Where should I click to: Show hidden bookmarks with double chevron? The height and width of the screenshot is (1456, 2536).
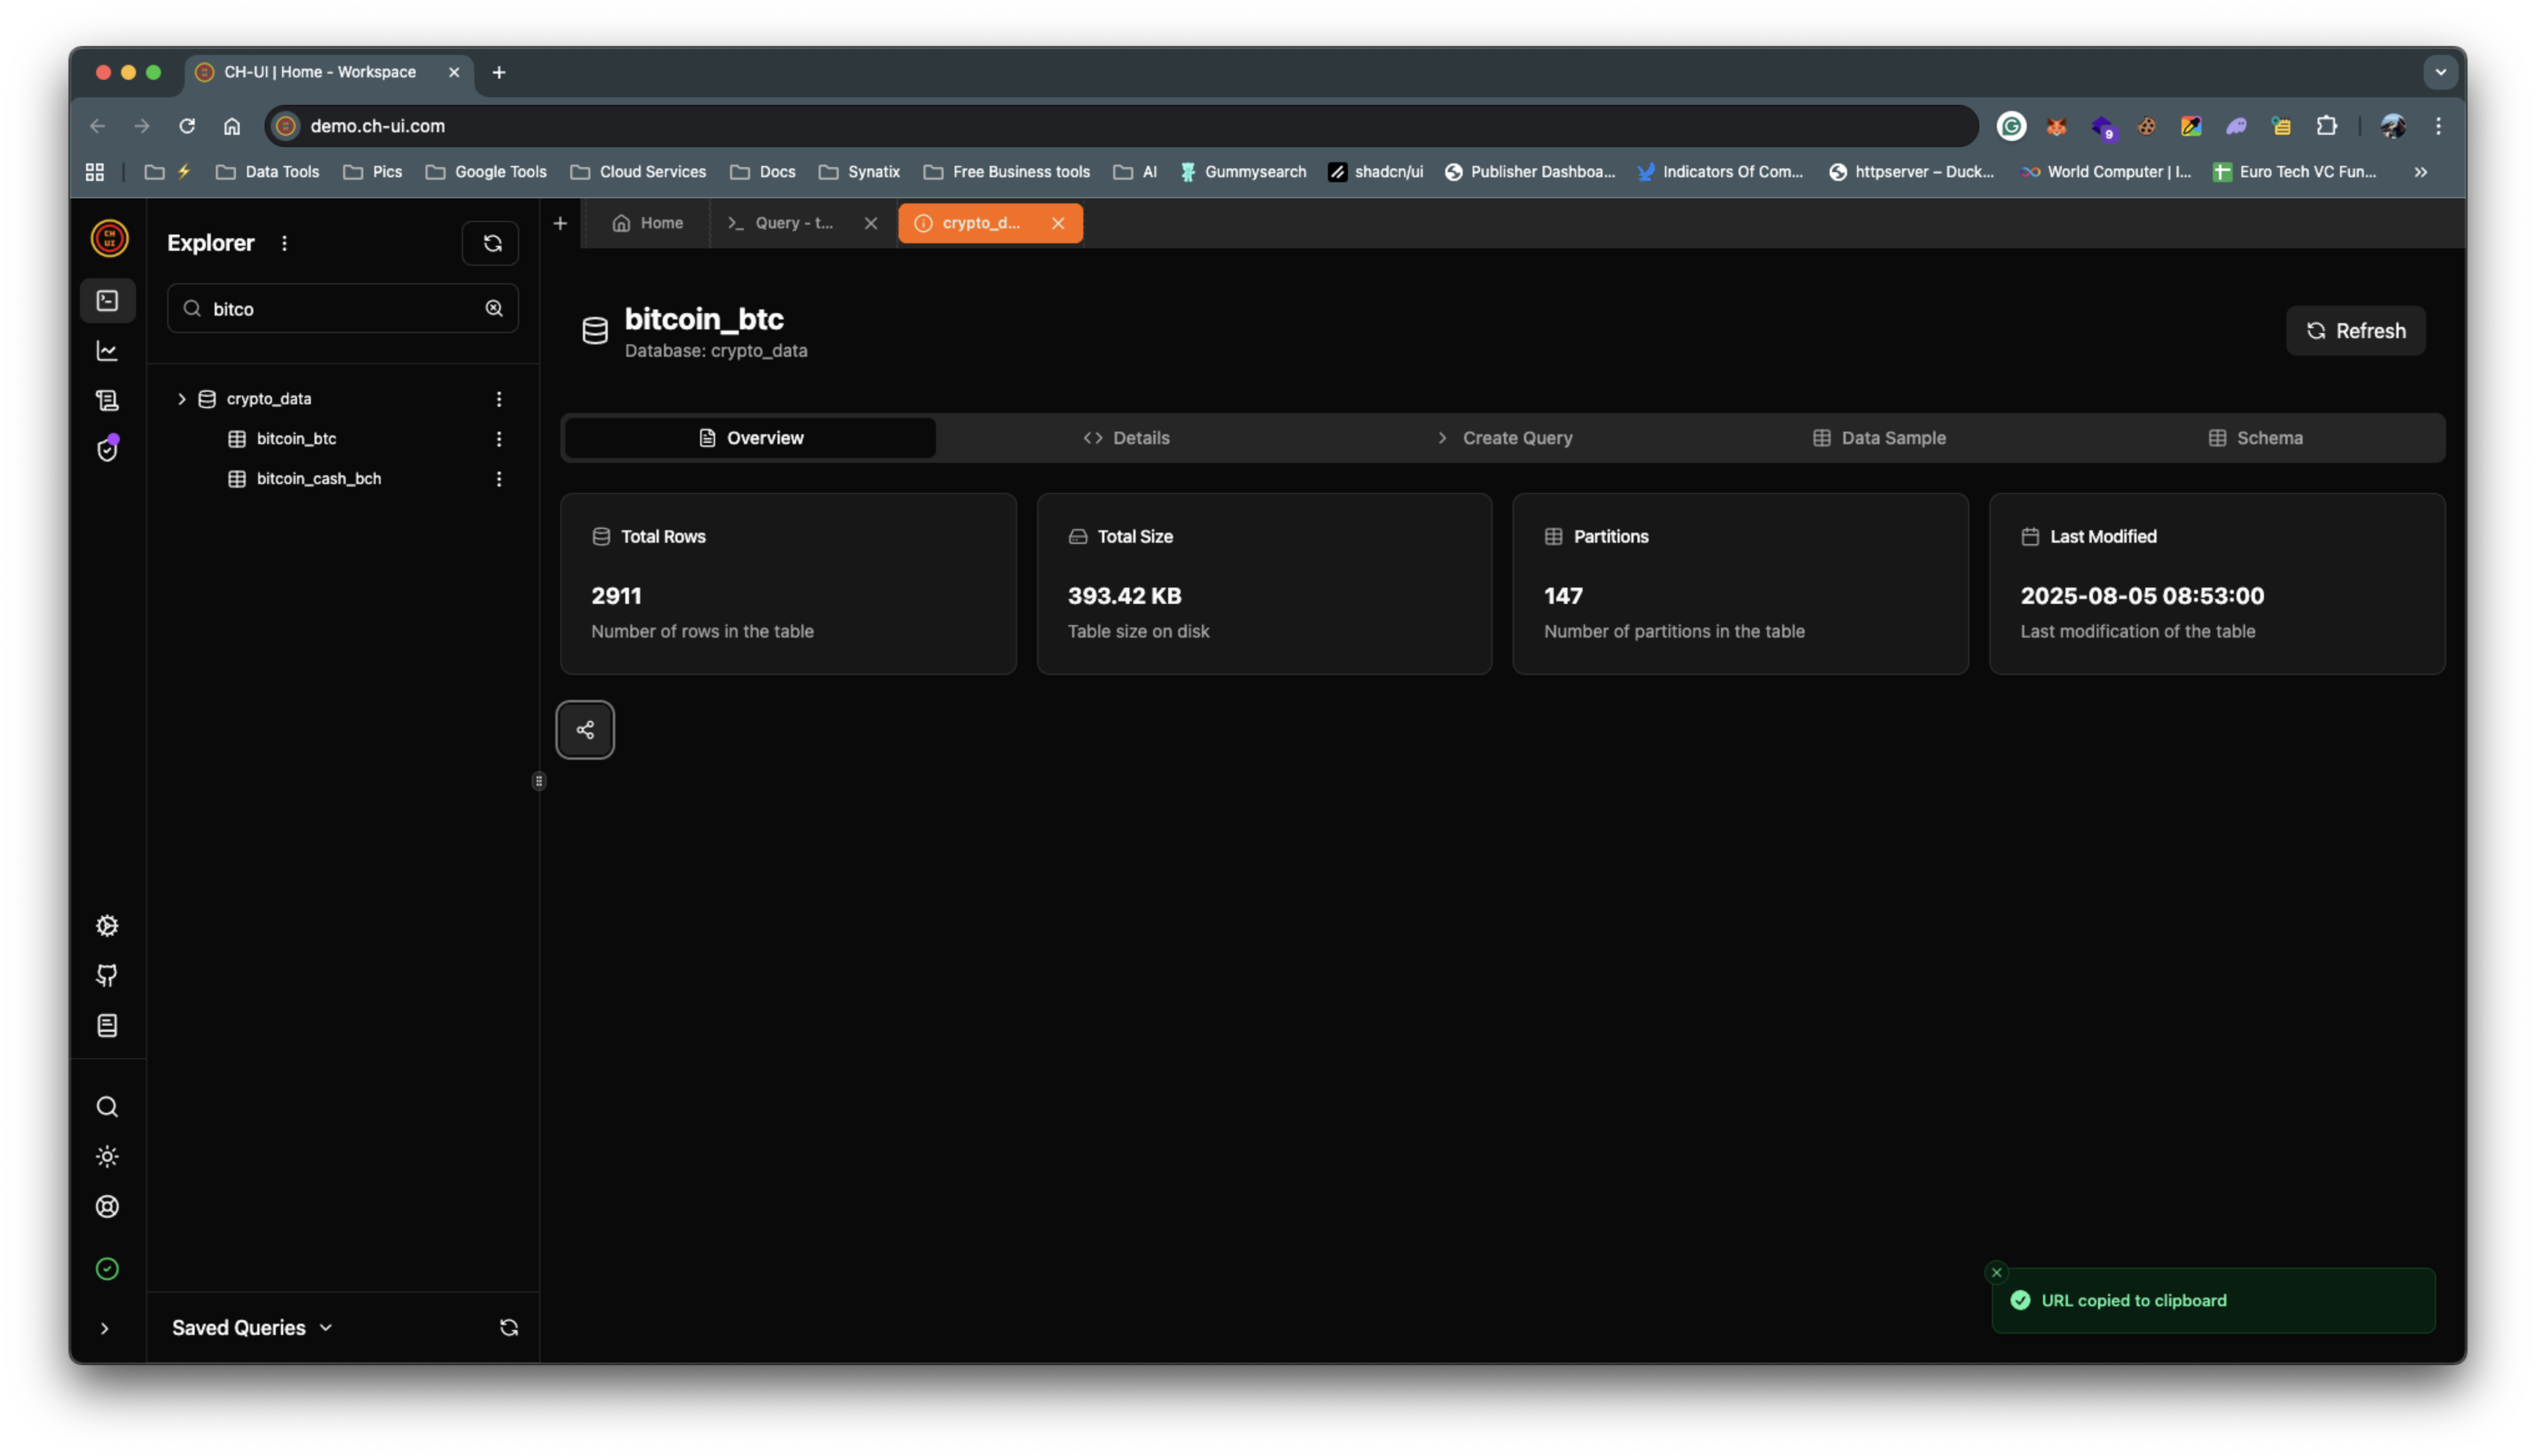[x=2420, y=172]
